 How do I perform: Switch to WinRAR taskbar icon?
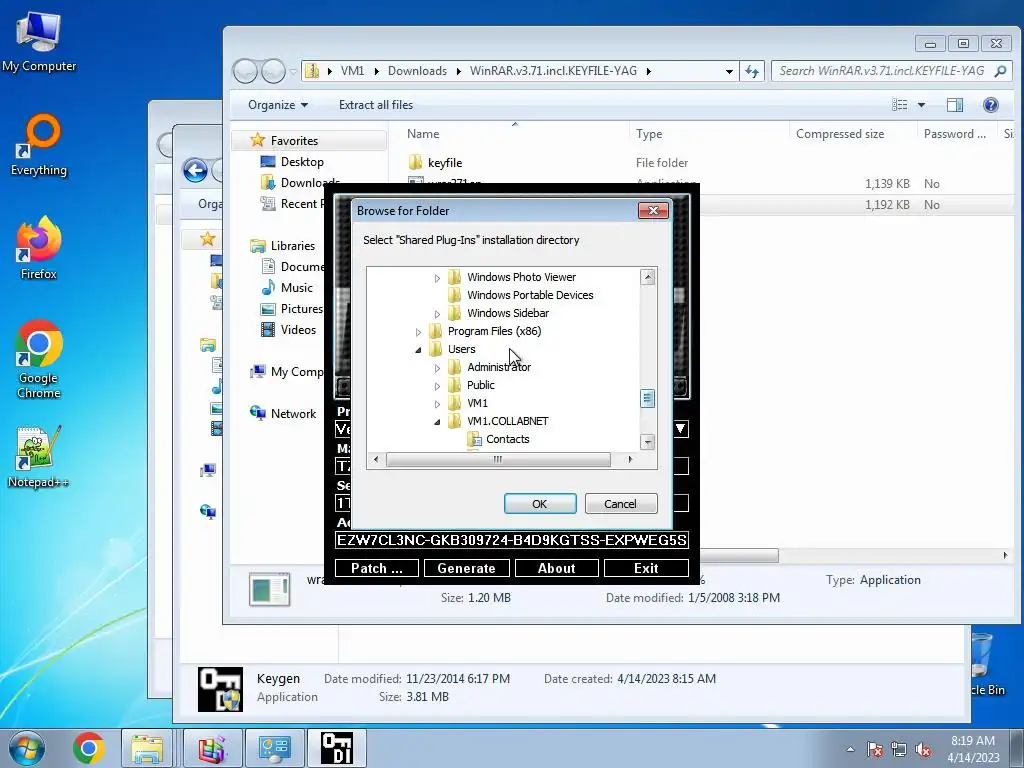(212, 748)
